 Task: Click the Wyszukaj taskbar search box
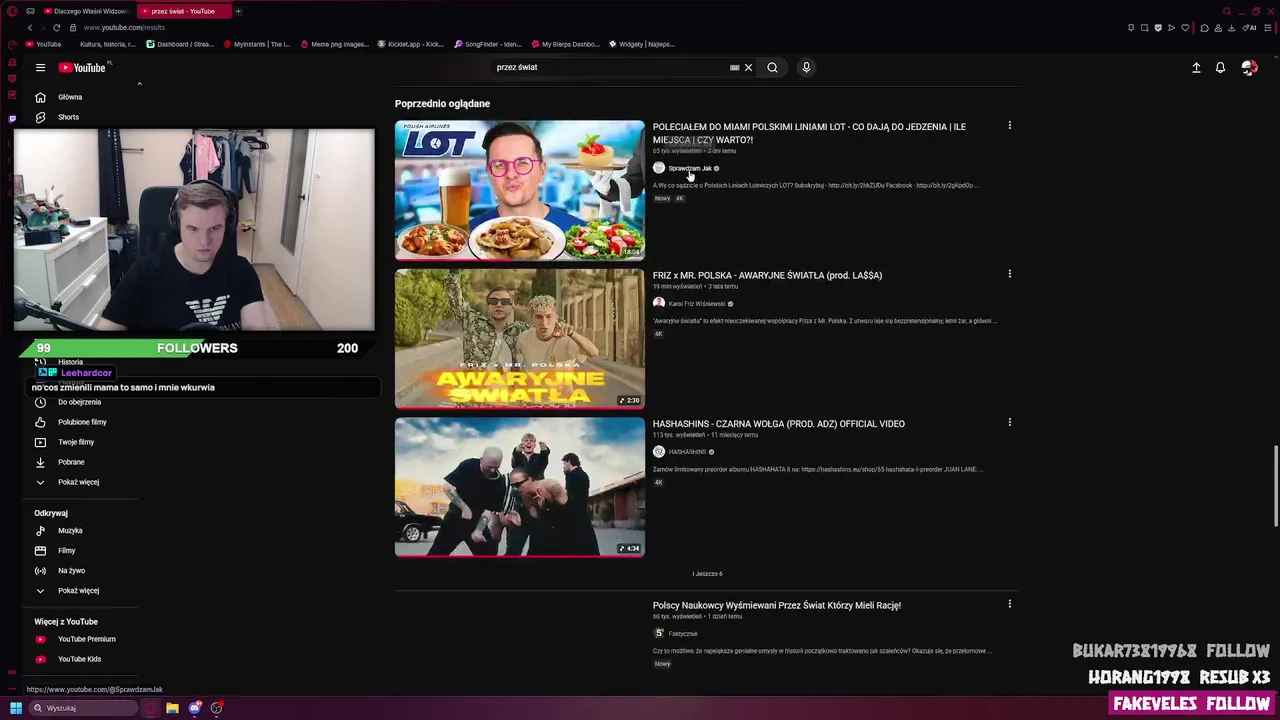coord(83,708)
